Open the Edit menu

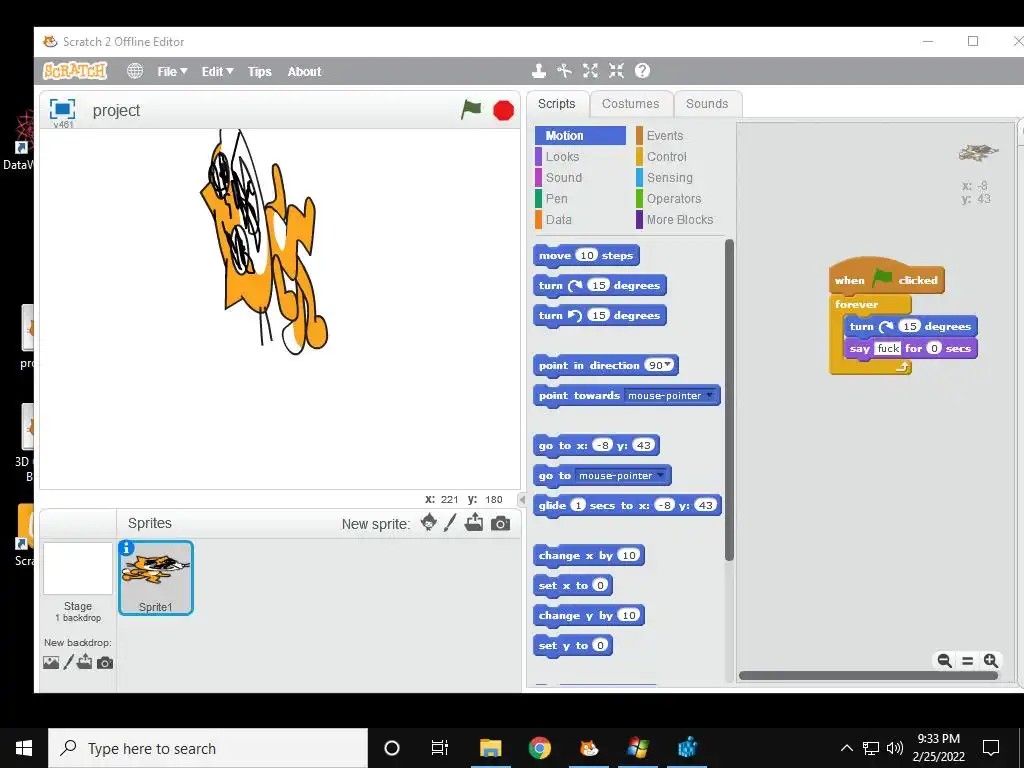click(x=217, y=71)
